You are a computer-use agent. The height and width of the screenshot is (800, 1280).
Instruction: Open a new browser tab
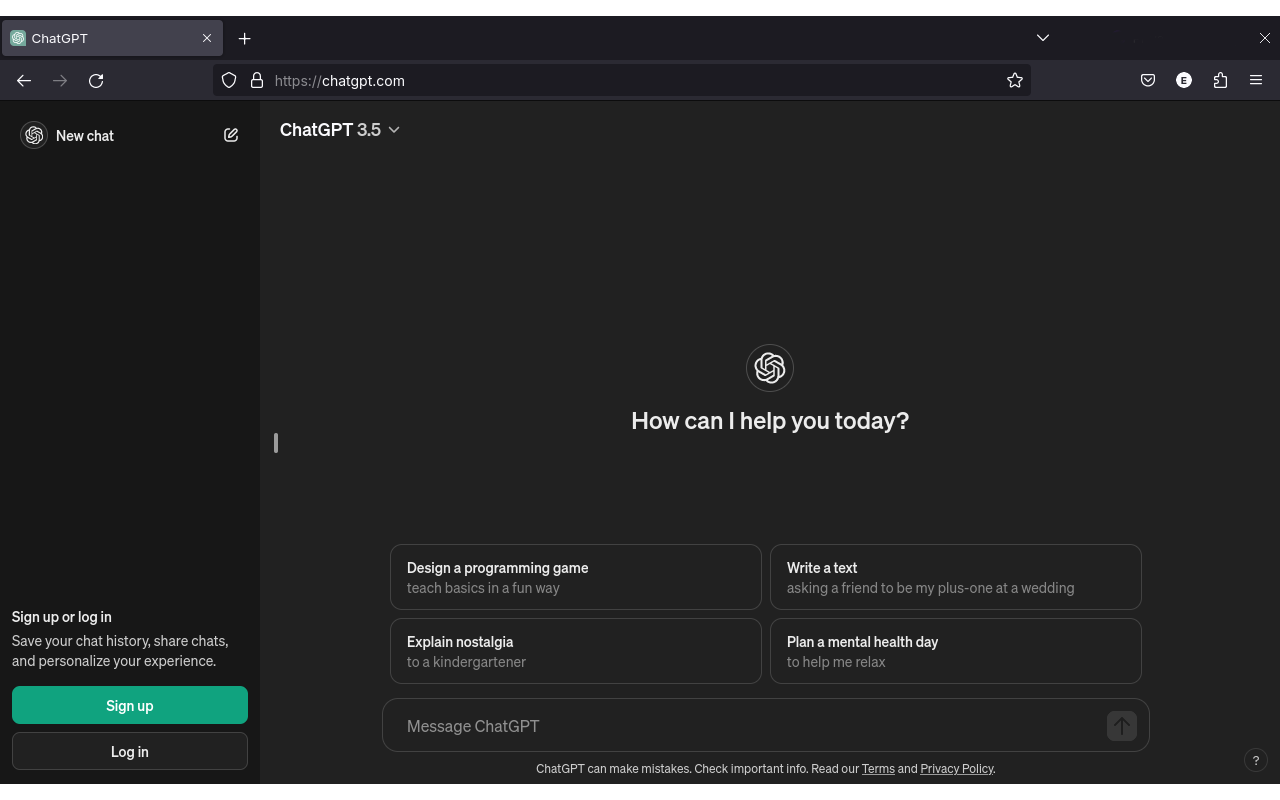[244, 38]
